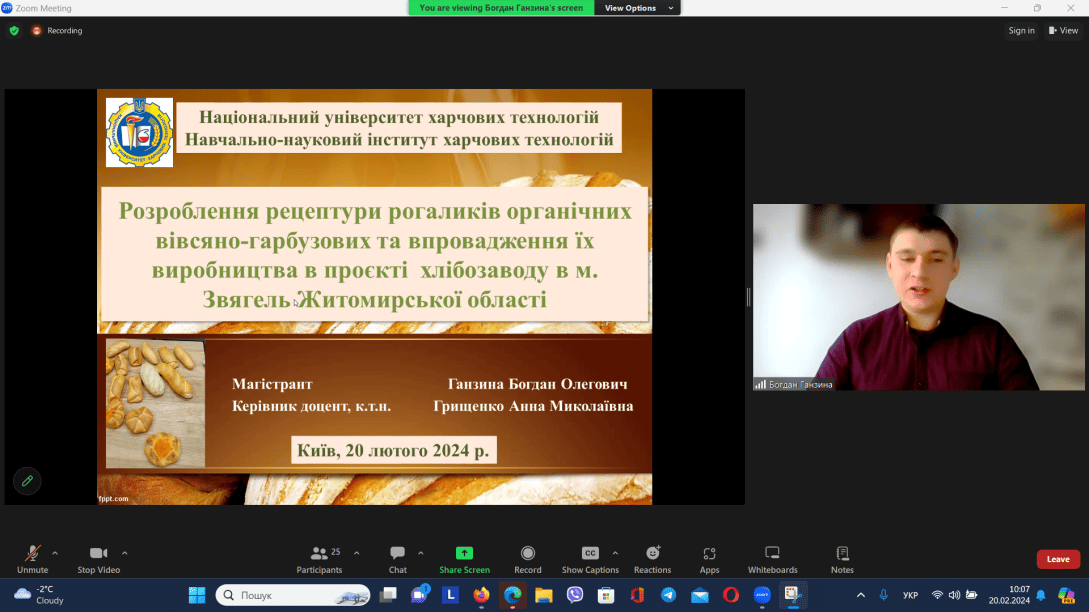Open meeting Notes
The width and height of the screenshot is (1089, 612).
point(842,559)
